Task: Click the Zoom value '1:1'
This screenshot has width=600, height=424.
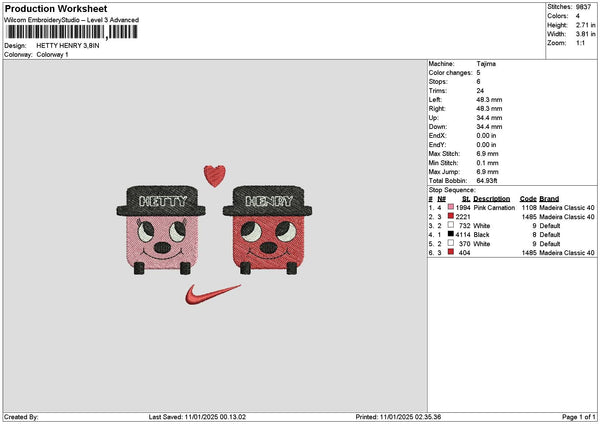Action: (x=580, y=43)
